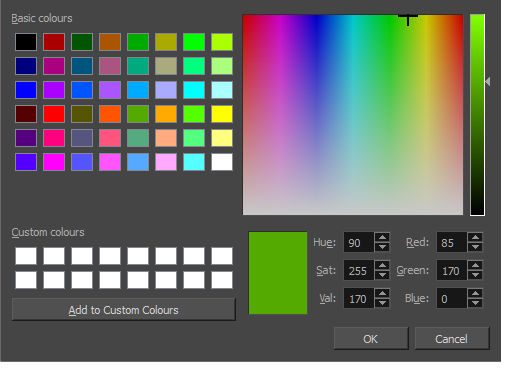Click inside the hue-saturation colour spectrum
This screenshot has width=511, height=372.
coord(353,115)
